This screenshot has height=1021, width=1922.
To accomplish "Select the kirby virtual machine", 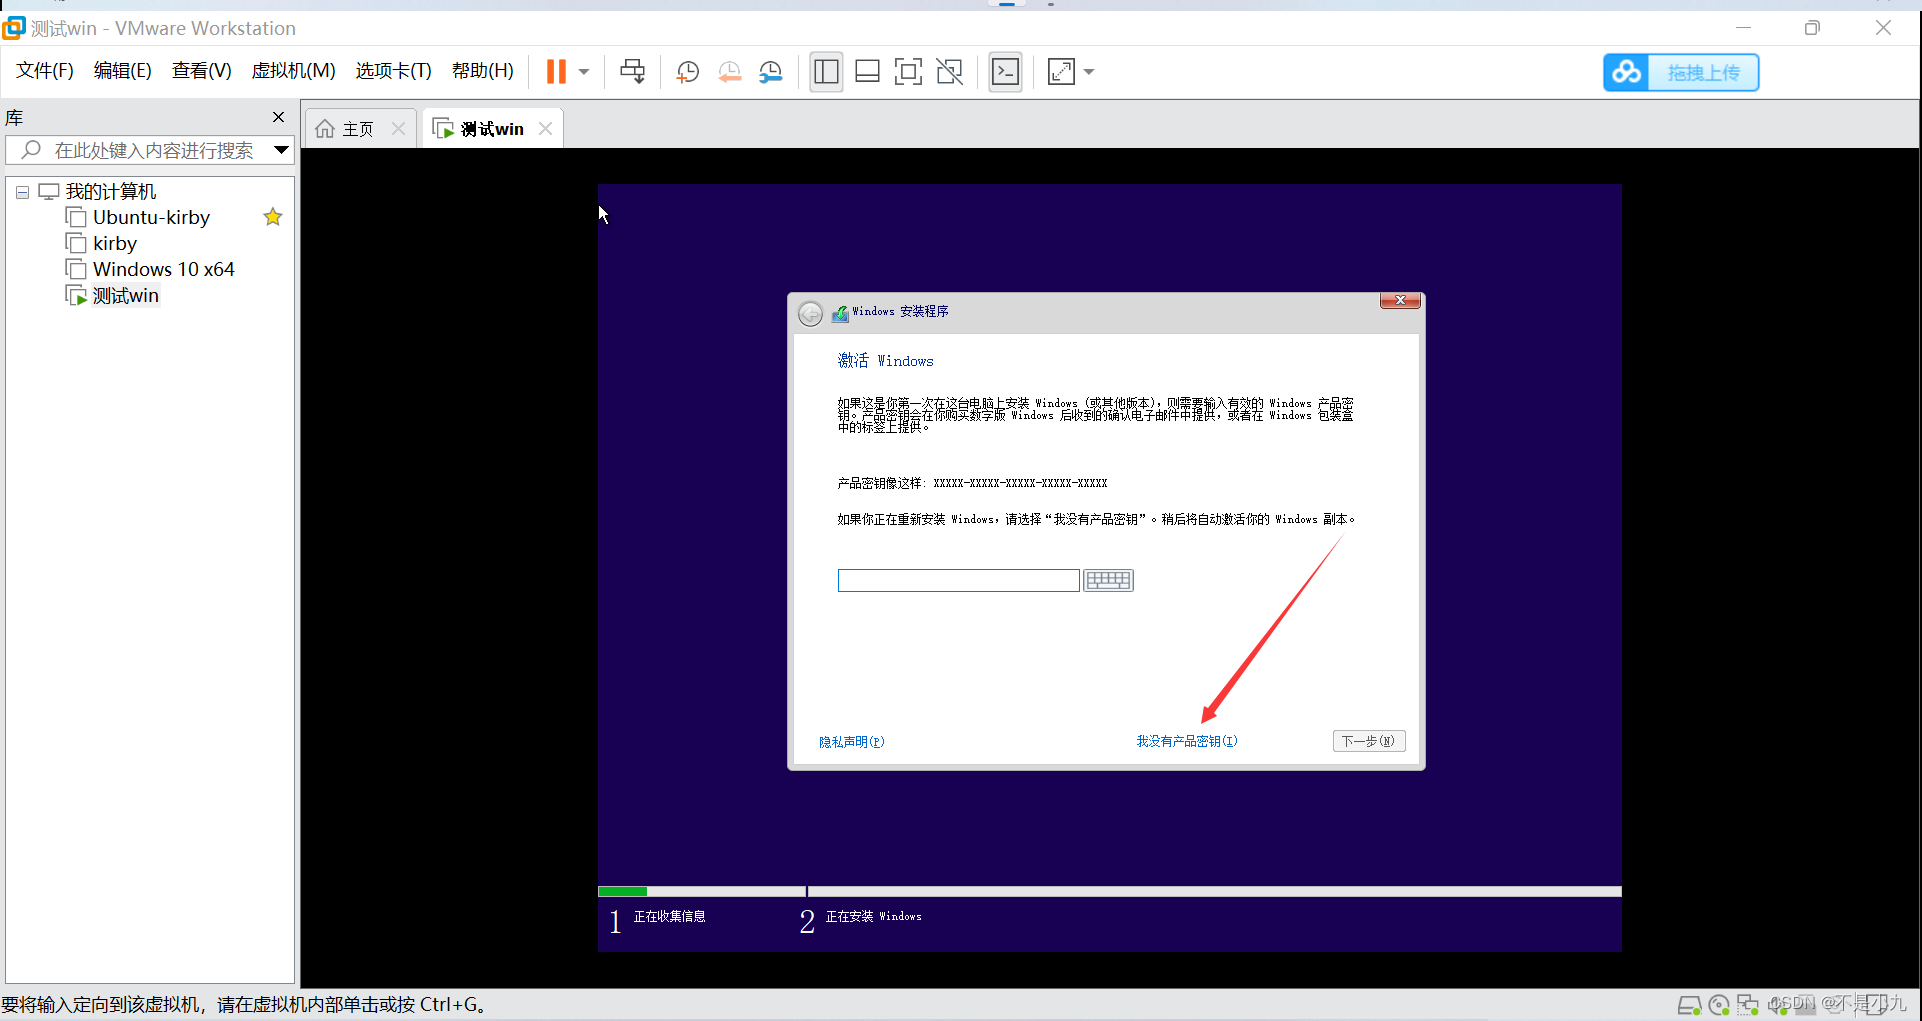I will (x=115, y=243).
